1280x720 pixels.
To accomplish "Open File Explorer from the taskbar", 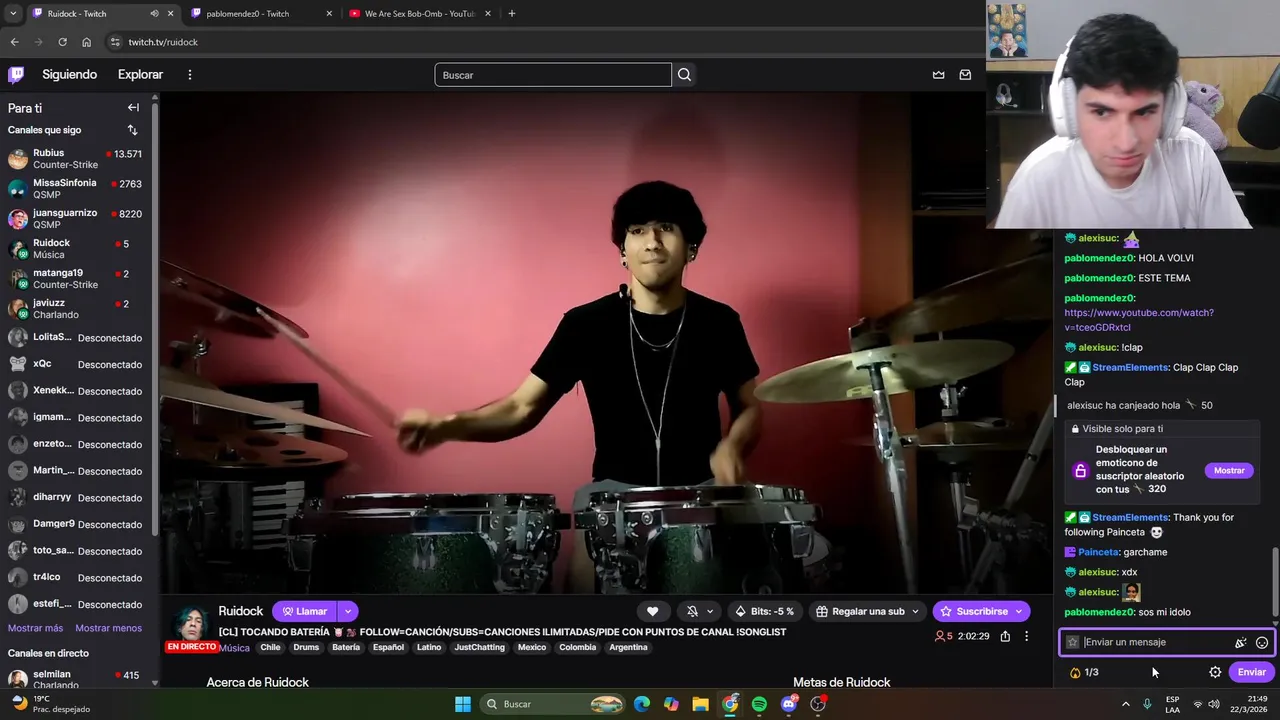I will point(700,704).
